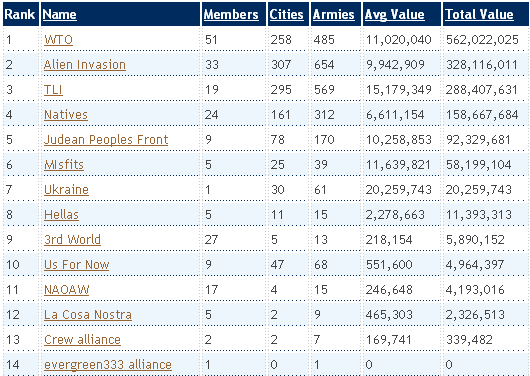Sort by Total Value column header
The height and width of the screenshot is (376, 530).
pyautogui.click(x=479, y=15)
